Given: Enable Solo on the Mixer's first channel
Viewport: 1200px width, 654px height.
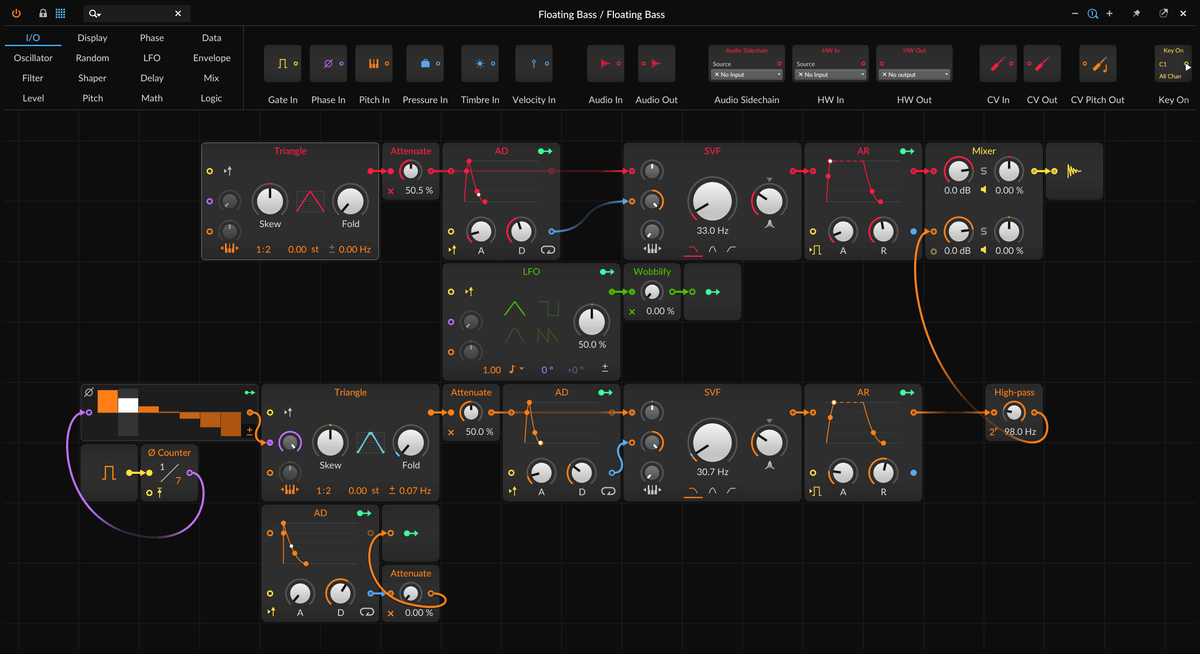Looking at the screenshot, I should point(983,170).
